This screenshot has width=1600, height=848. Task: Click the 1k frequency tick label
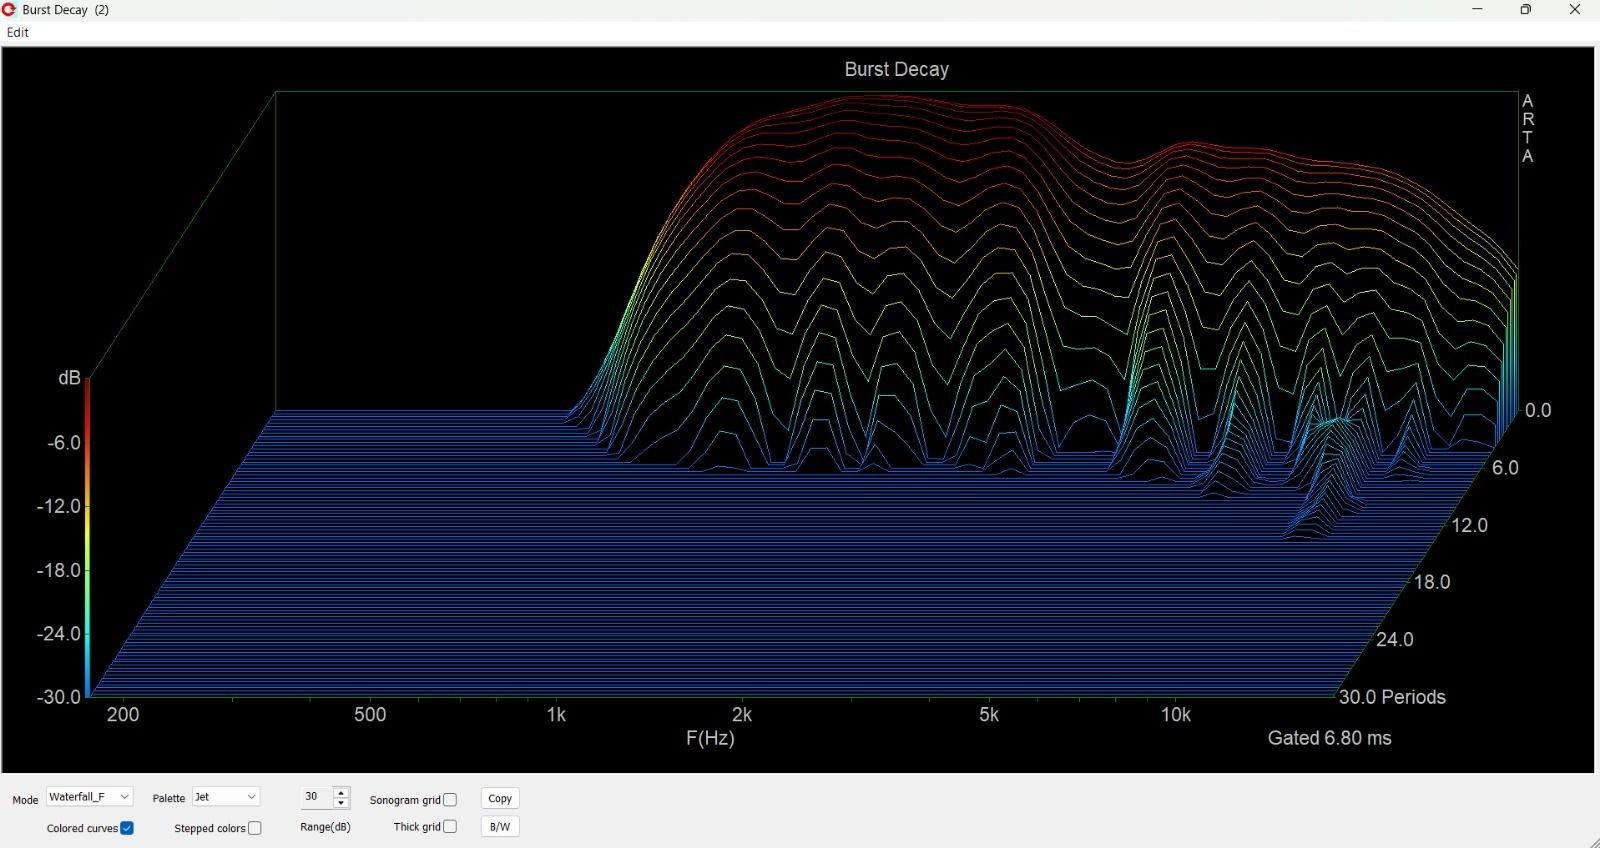(x=556, y=715)
